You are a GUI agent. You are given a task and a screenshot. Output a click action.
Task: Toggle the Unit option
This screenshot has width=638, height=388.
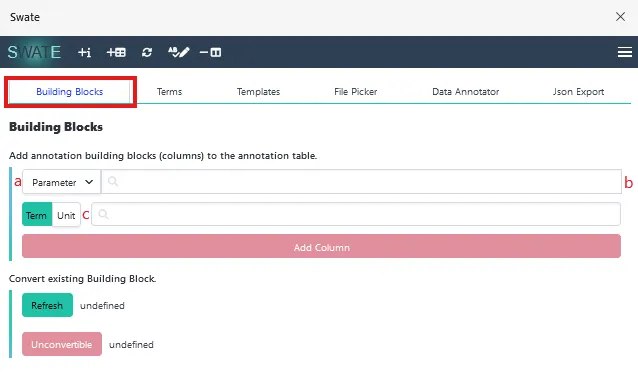pyautogui.click(x=66, y=214)
